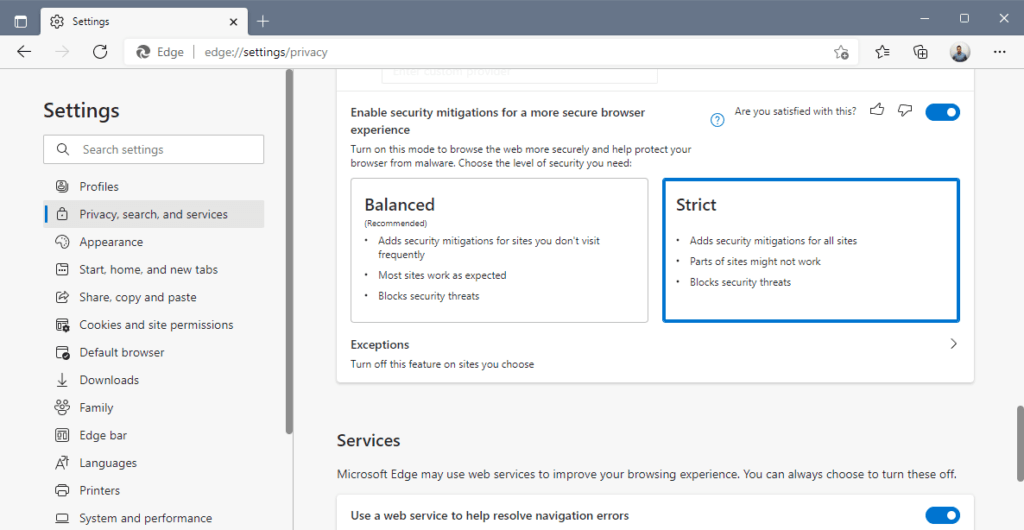This screenshot has height=530, width=1024.
Task: Click 'Turn off this feature on sites you choose'
Action: [442, 364]
